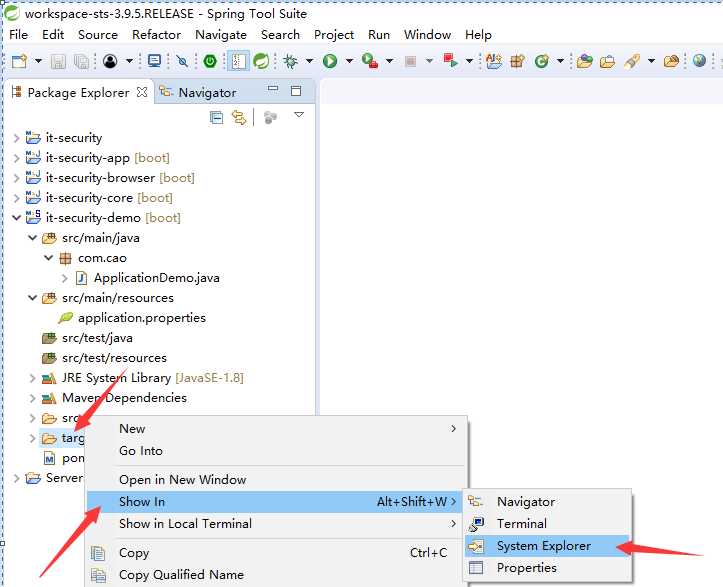Click the New Java Class green icon
The image size is (723, 587).
point(542,61)
